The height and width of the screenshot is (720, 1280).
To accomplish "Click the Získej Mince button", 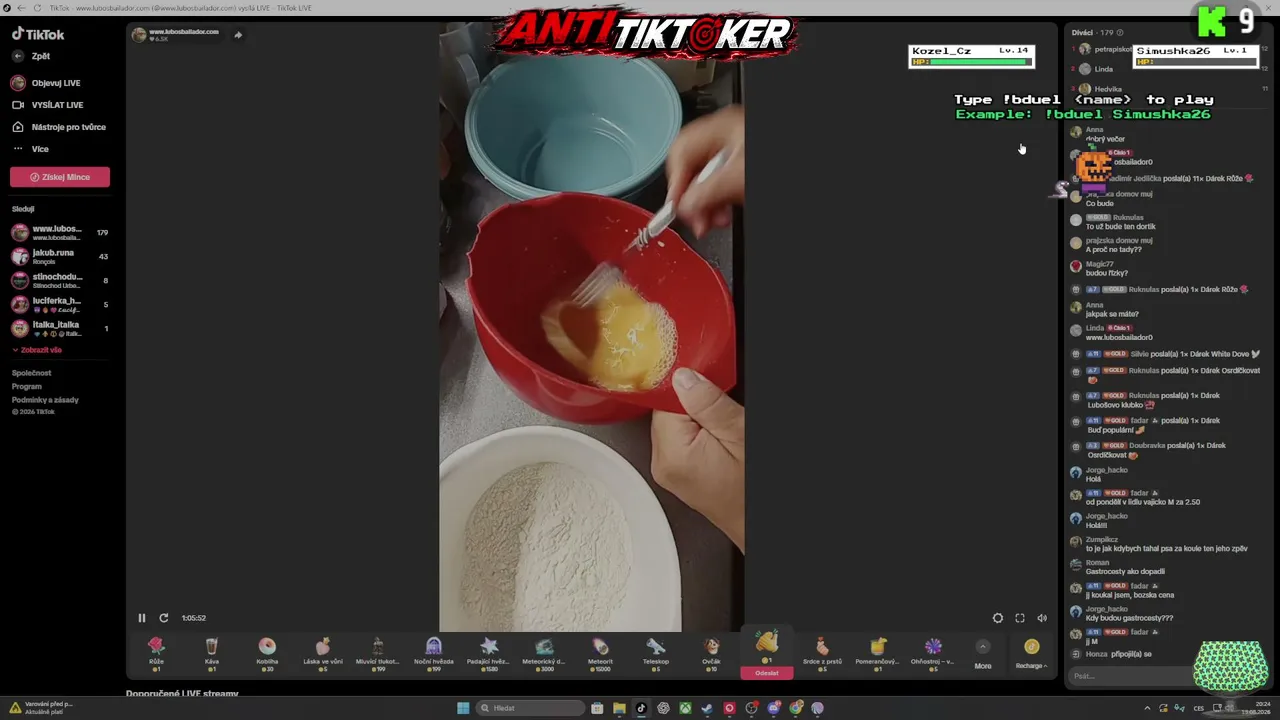I will click(x=60, y=177).
